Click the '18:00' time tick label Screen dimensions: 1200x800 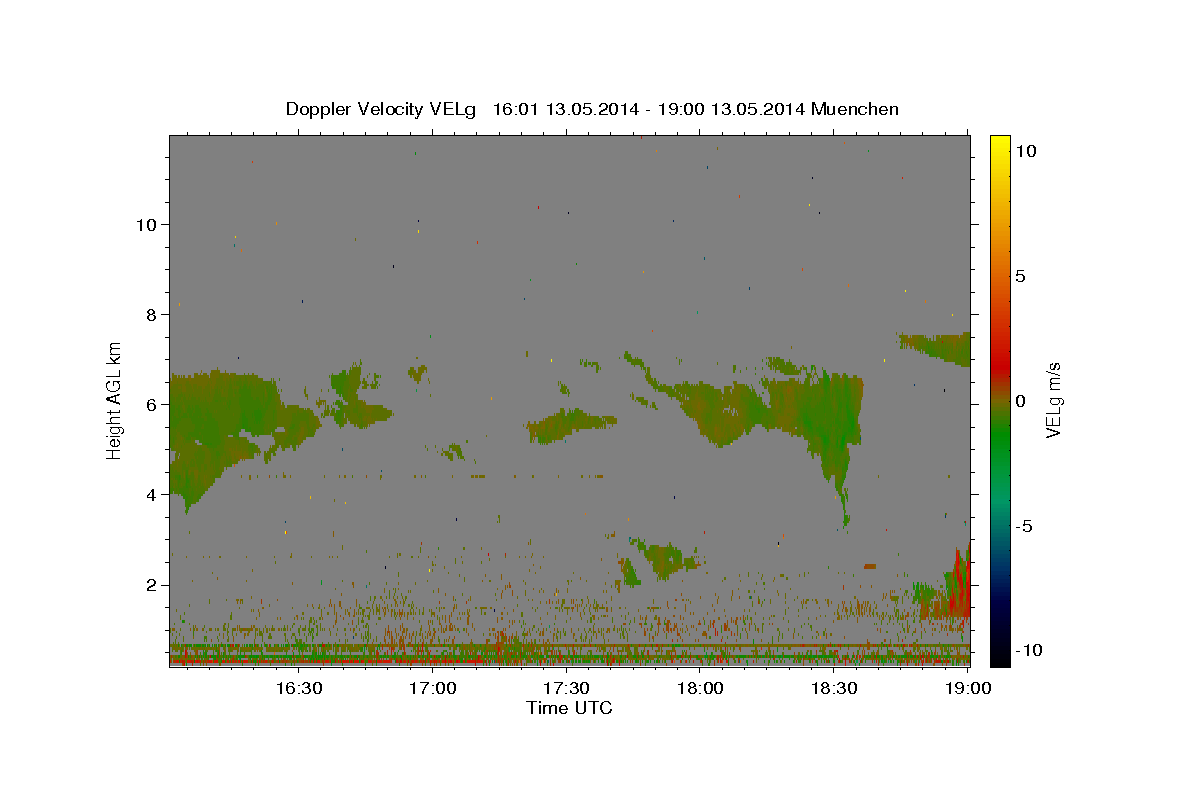[700, 689]
